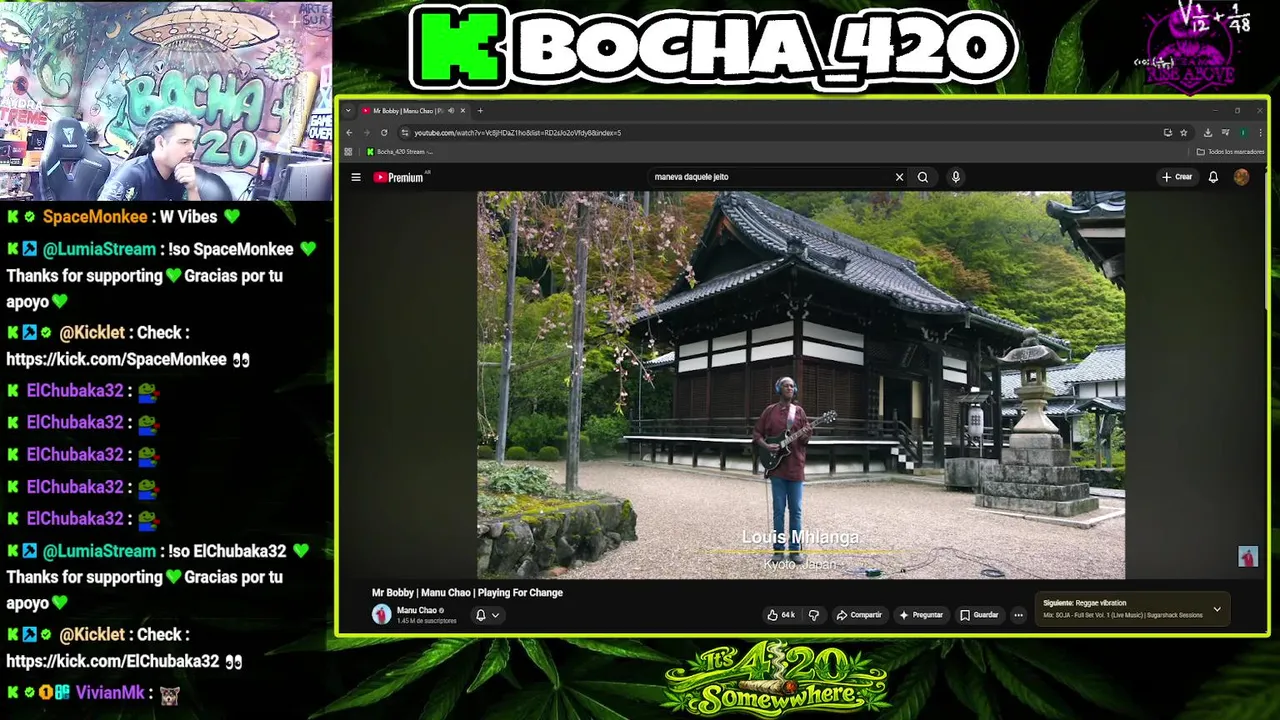Start voice search with microphone icon

pyautogui.click(x=956, y=177)
